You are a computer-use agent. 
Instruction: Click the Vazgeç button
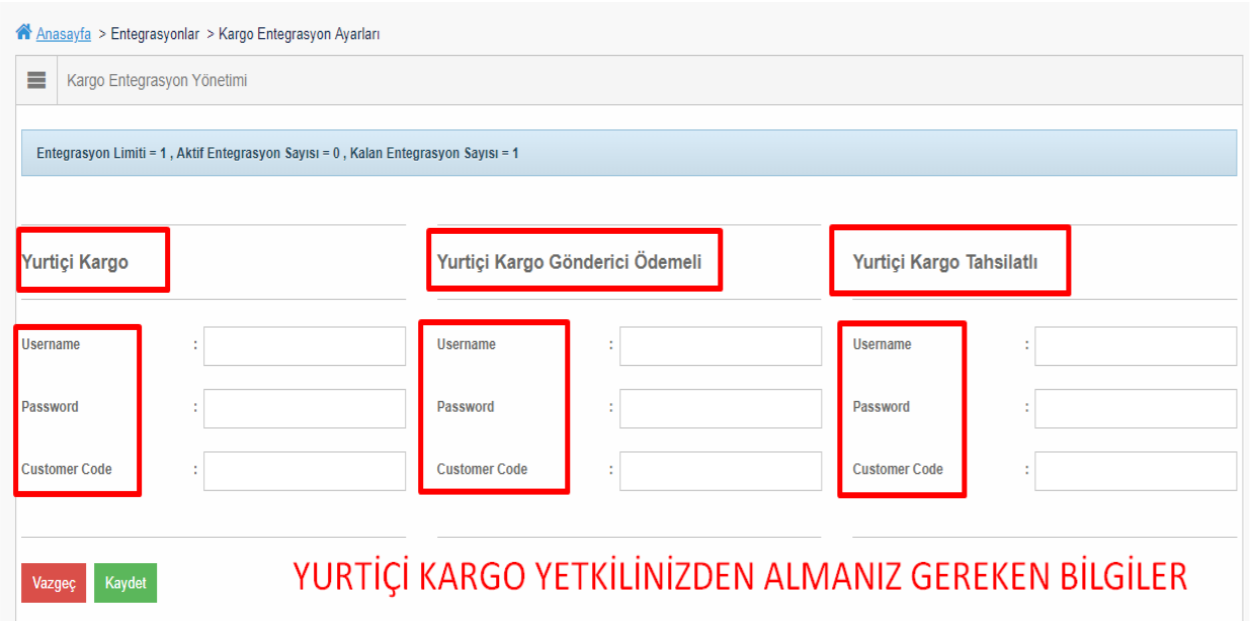(x=54, y=584)
